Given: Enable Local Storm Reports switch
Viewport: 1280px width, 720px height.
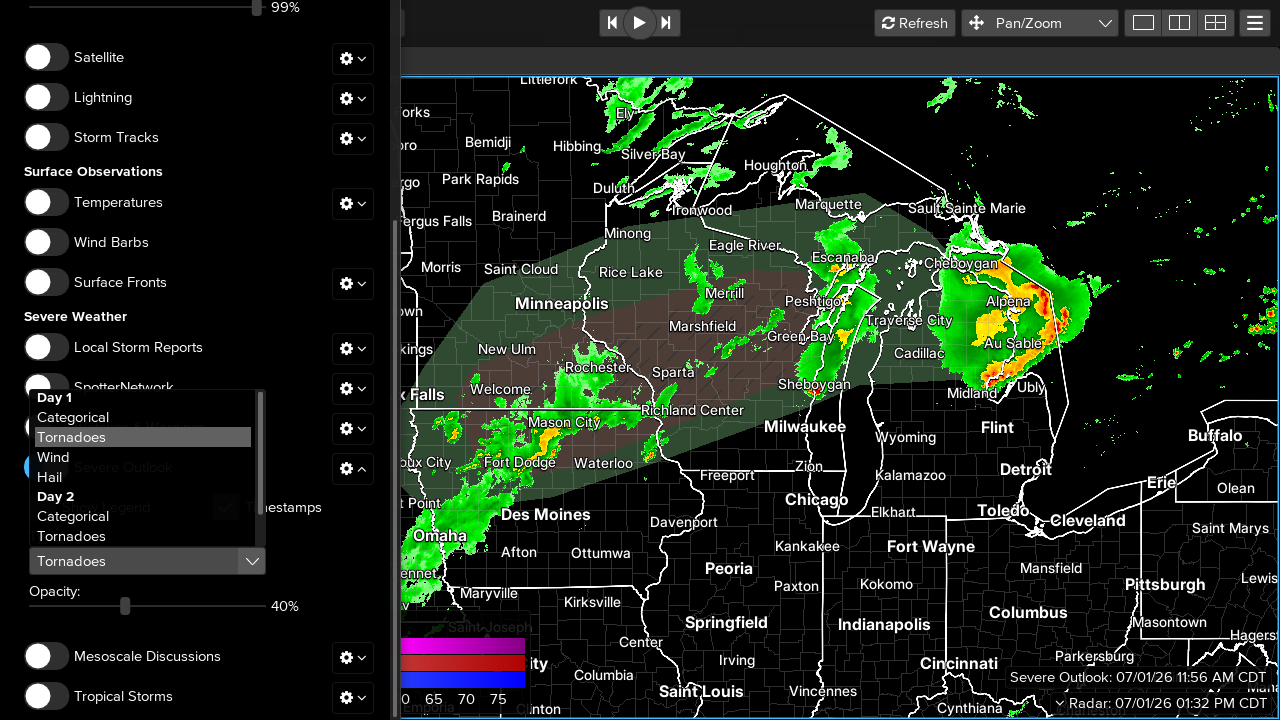Looking at the screenshot, I should [x=47, y=348].
